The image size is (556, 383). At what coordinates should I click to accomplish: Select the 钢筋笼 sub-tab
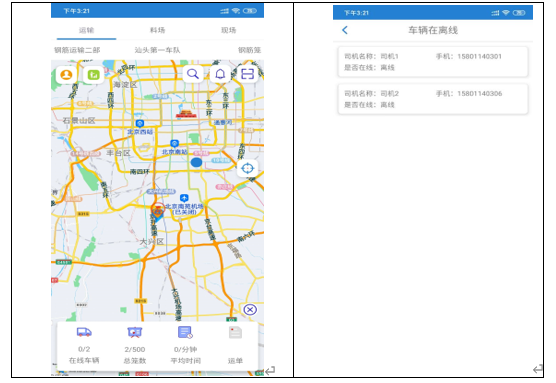click(250, 50)
